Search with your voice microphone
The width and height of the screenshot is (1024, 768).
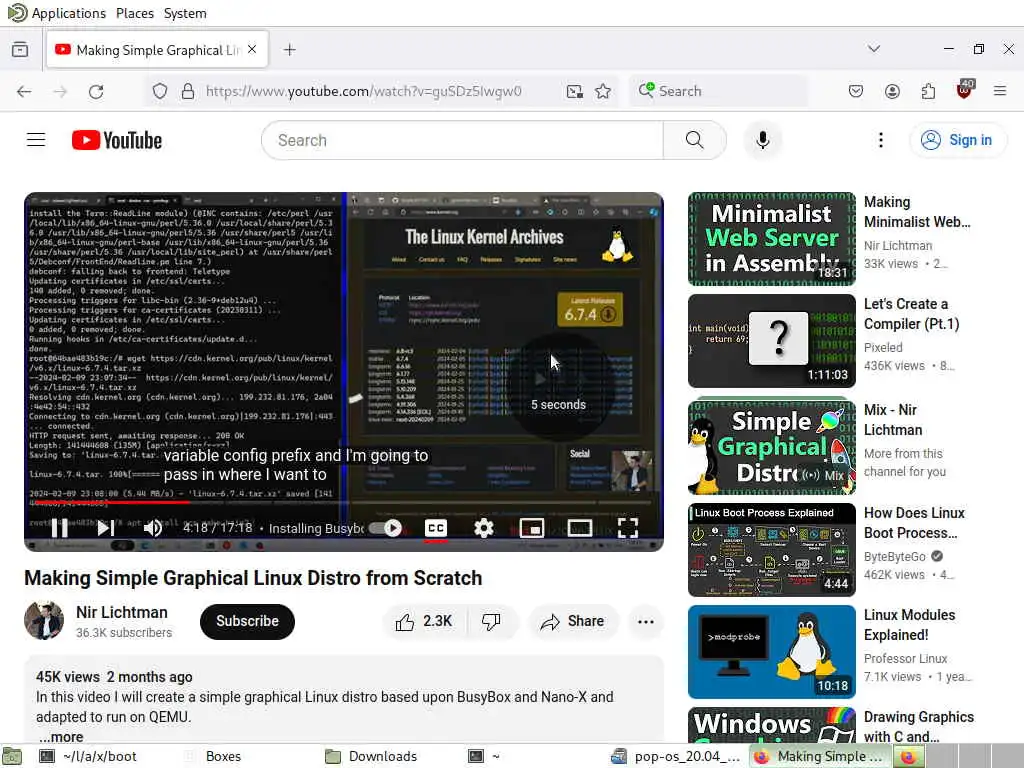(763, 140)
